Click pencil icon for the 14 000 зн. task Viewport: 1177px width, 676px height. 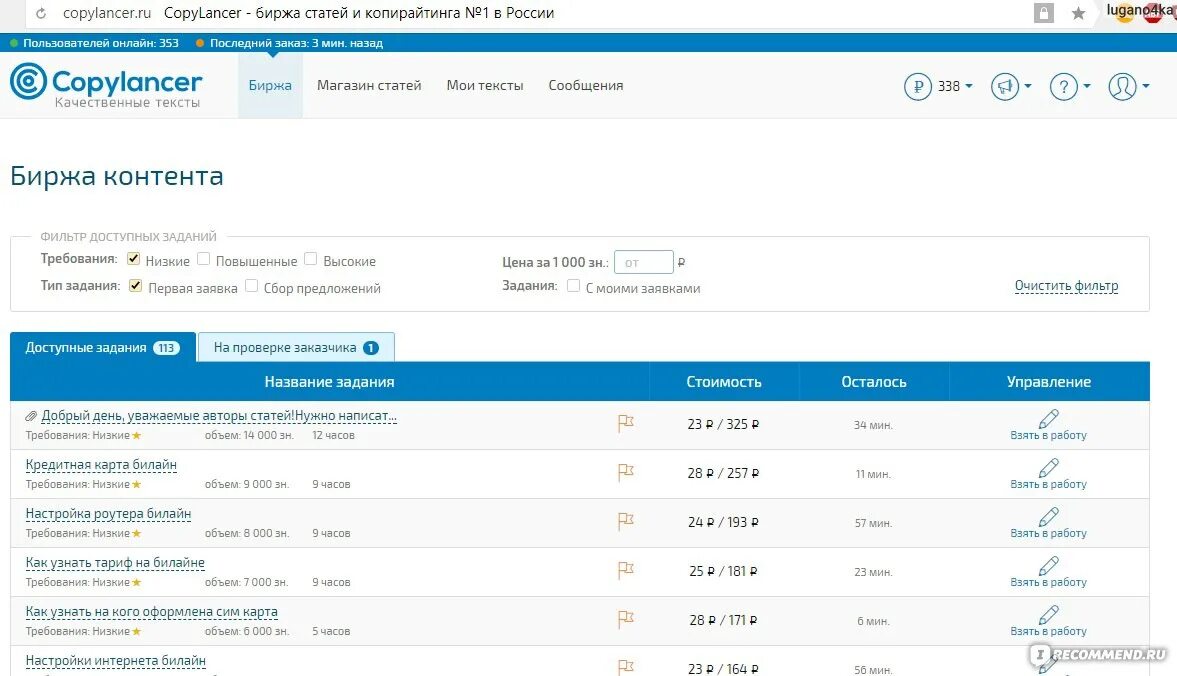coord(1049,419)
